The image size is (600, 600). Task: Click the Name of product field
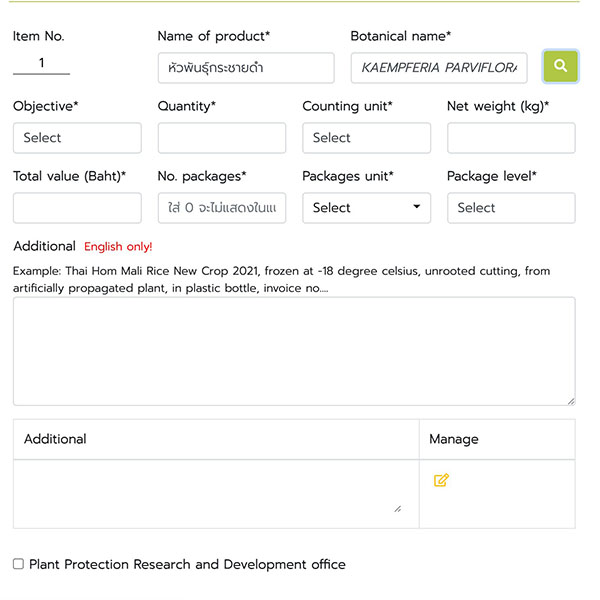coord(245,68)
